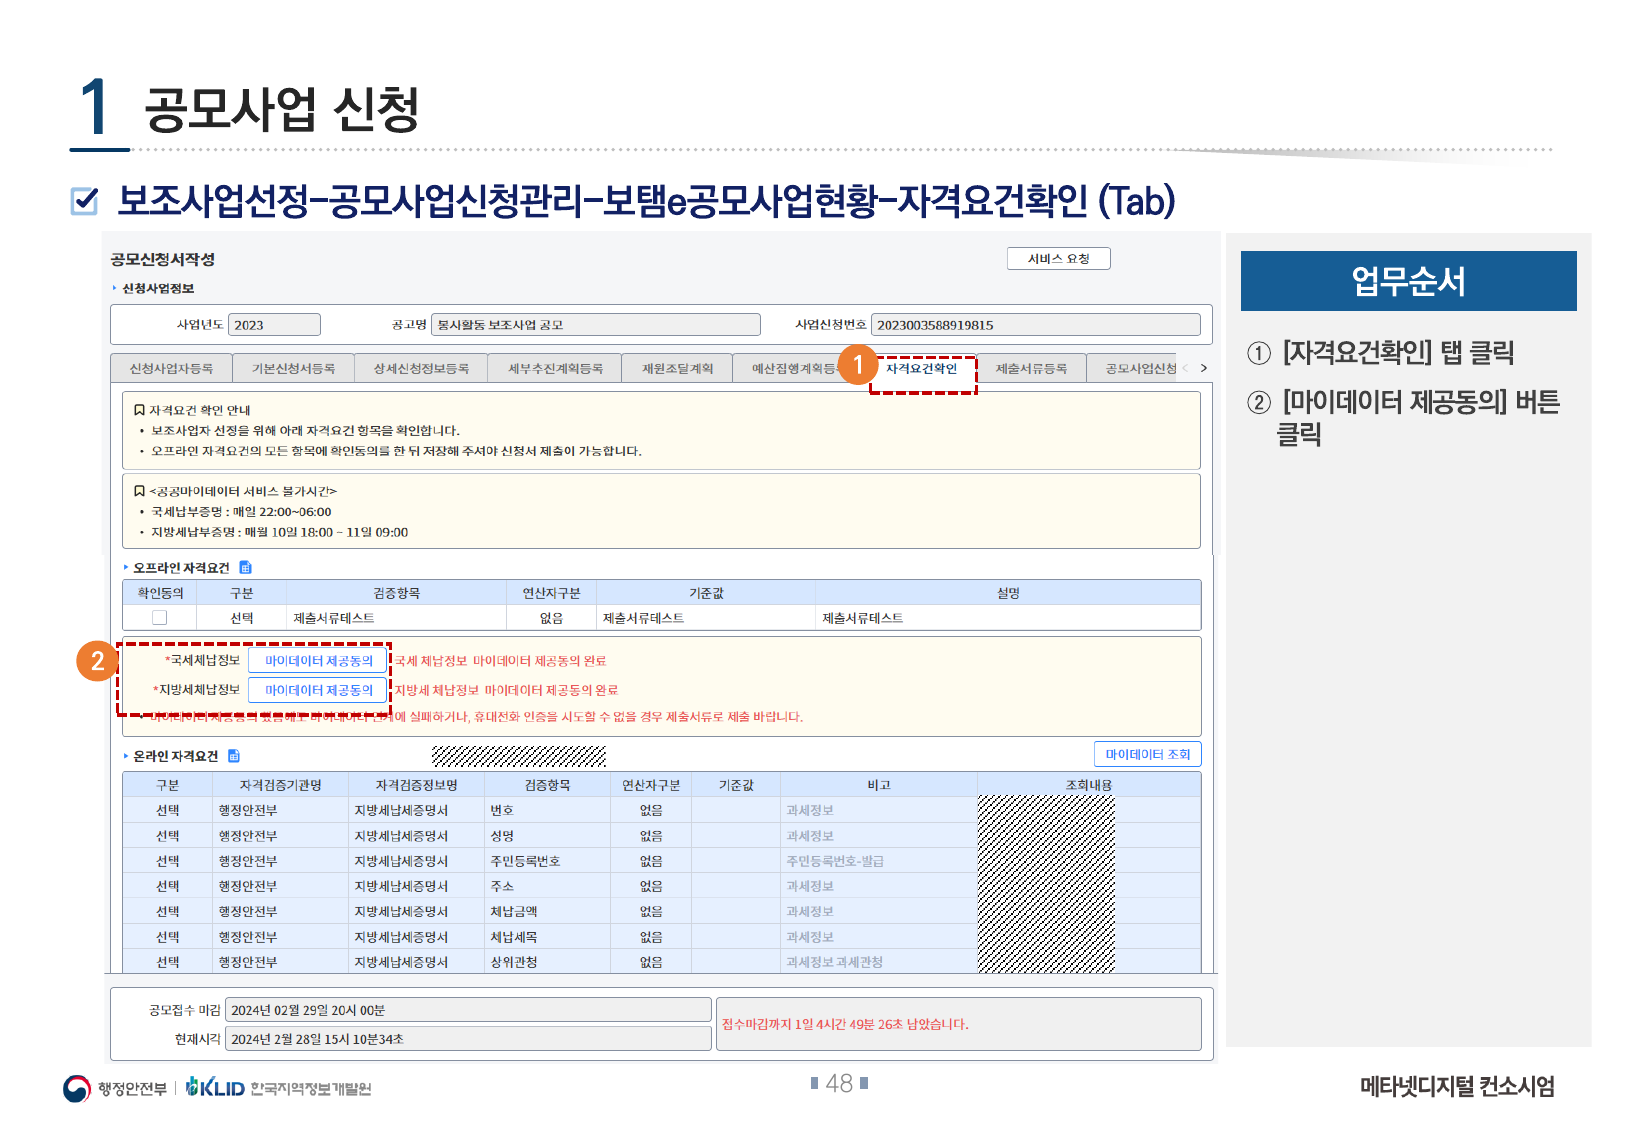Click the 마이데이터 조회 button
The image size is (1626, 1125).
coord(1147,754)
